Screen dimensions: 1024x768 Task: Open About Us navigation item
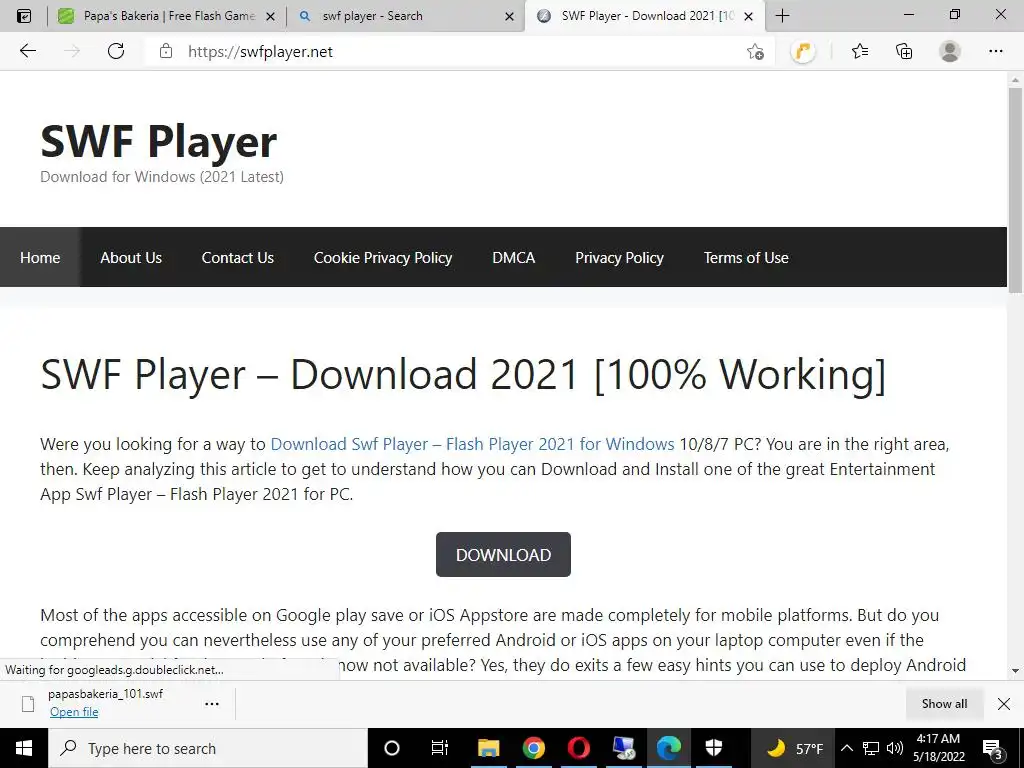click(x=131, y=257)
